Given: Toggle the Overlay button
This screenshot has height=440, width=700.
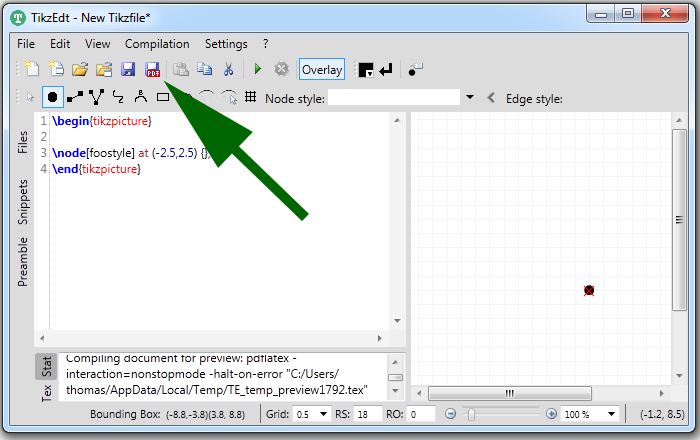Looking at the screenshot, I should [x=322, y=70].
